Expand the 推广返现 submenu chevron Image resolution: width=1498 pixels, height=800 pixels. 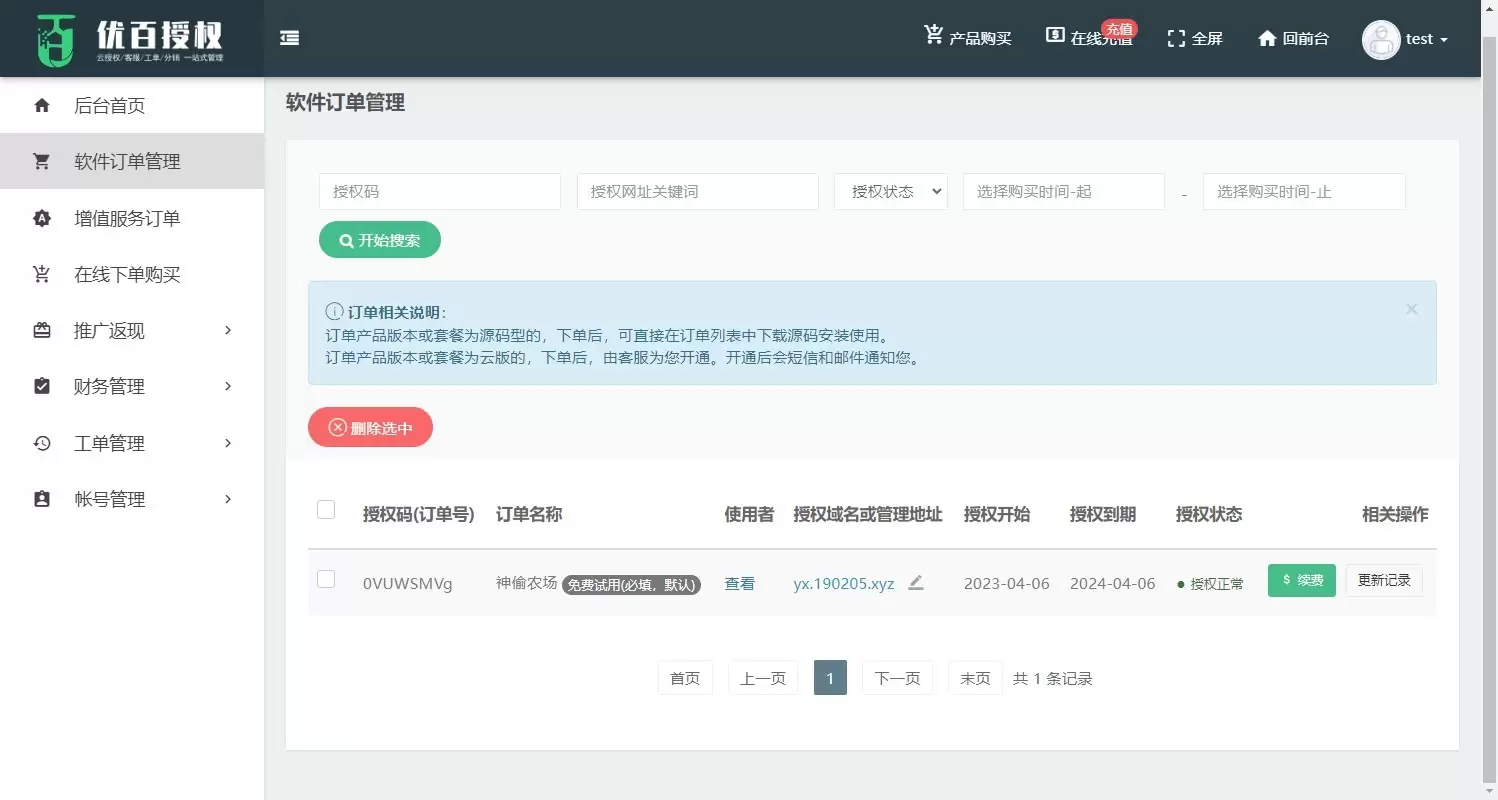tap(228, 330)
